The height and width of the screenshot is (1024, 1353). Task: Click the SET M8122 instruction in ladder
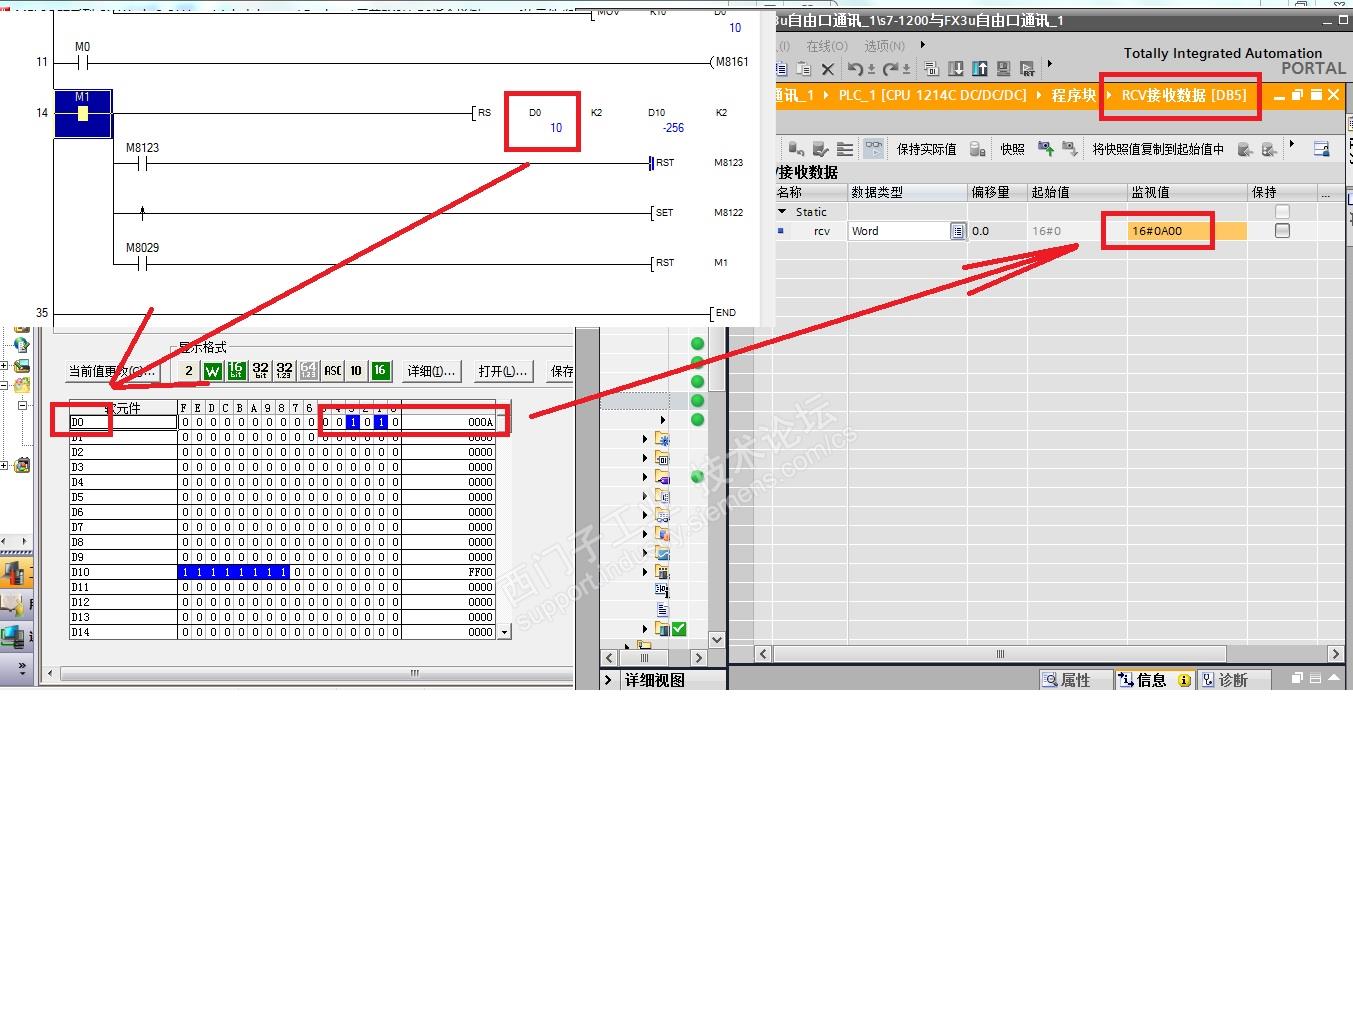coord(696,213)
